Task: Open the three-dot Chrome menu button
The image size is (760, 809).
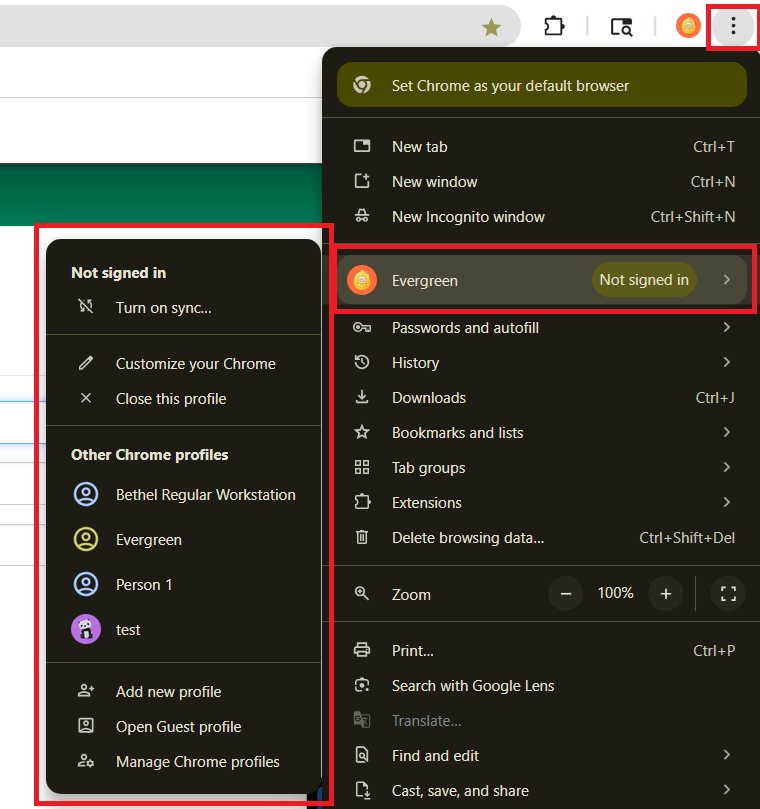Action: click(733, 26)
